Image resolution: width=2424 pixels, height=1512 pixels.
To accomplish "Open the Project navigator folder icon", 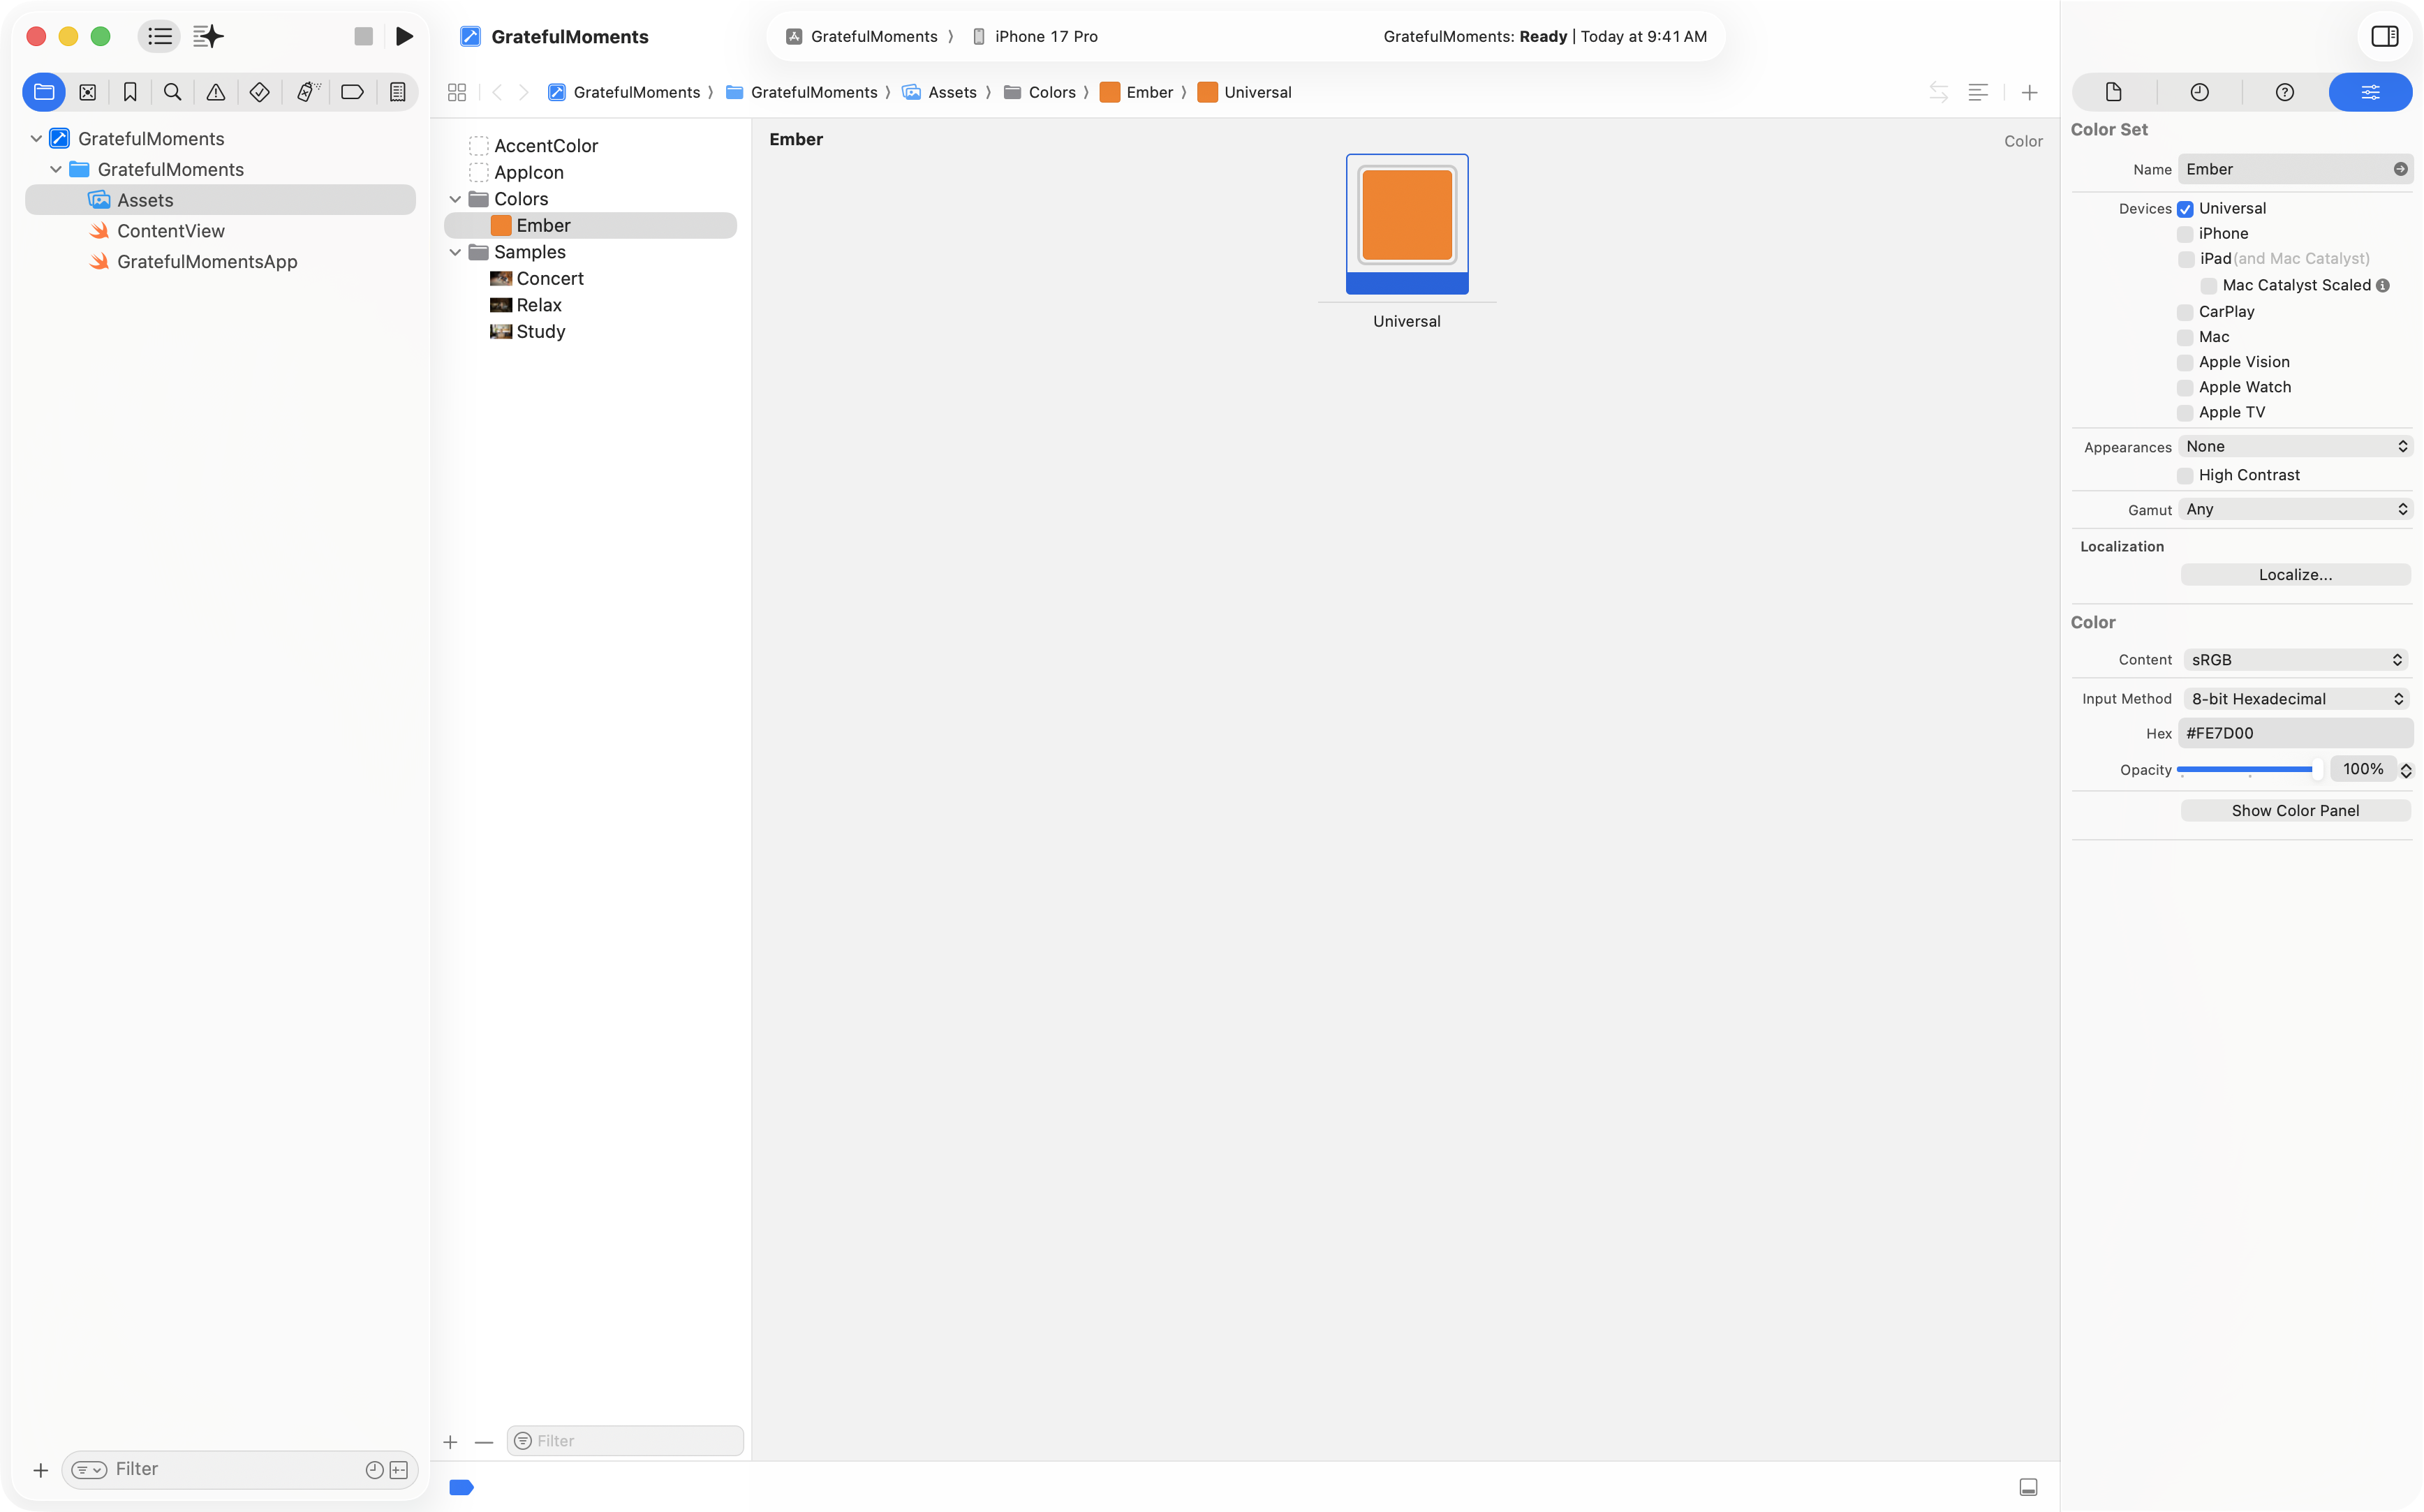I will 44,92.
